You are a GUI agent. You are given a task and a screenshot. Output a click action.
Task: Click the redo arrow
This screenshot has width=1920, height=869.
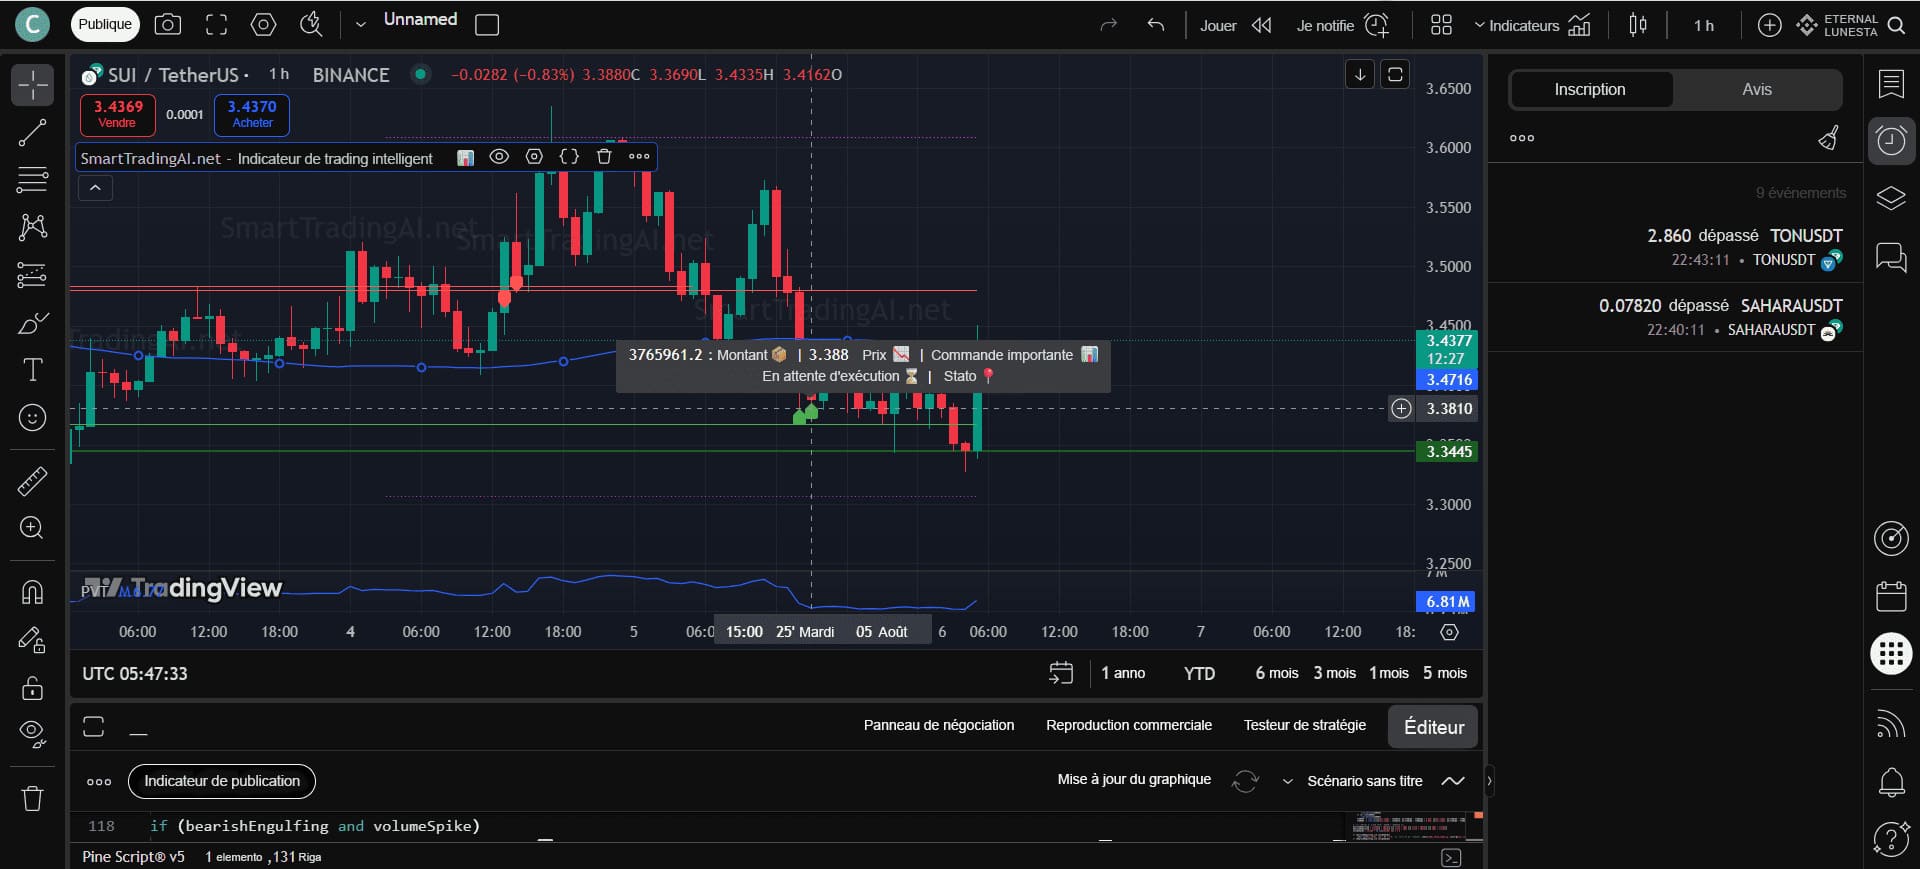tap(1108, 25)
